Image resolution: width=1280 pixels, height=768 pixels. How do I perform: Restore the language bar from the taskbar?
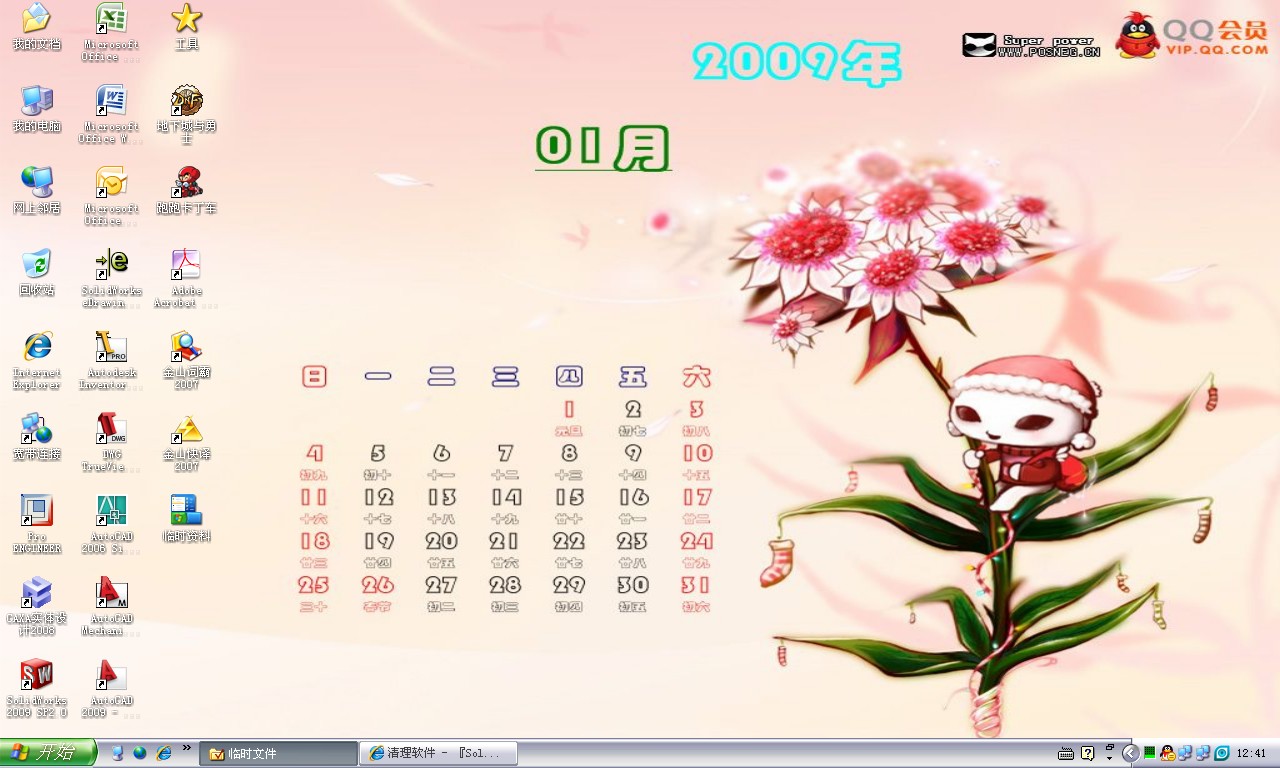click(x=1110, y=747)
